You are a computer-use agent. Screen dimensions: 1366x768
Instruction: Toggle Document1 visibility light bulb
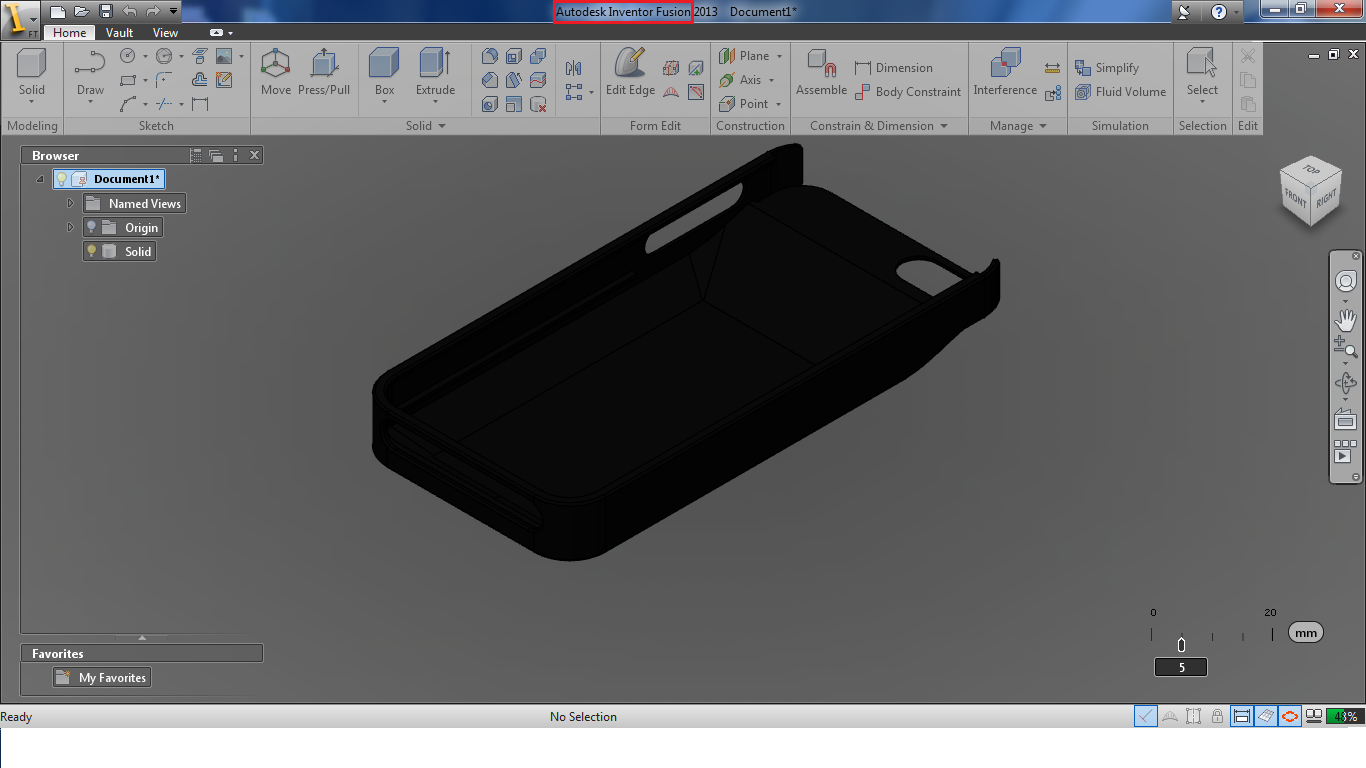62,179
